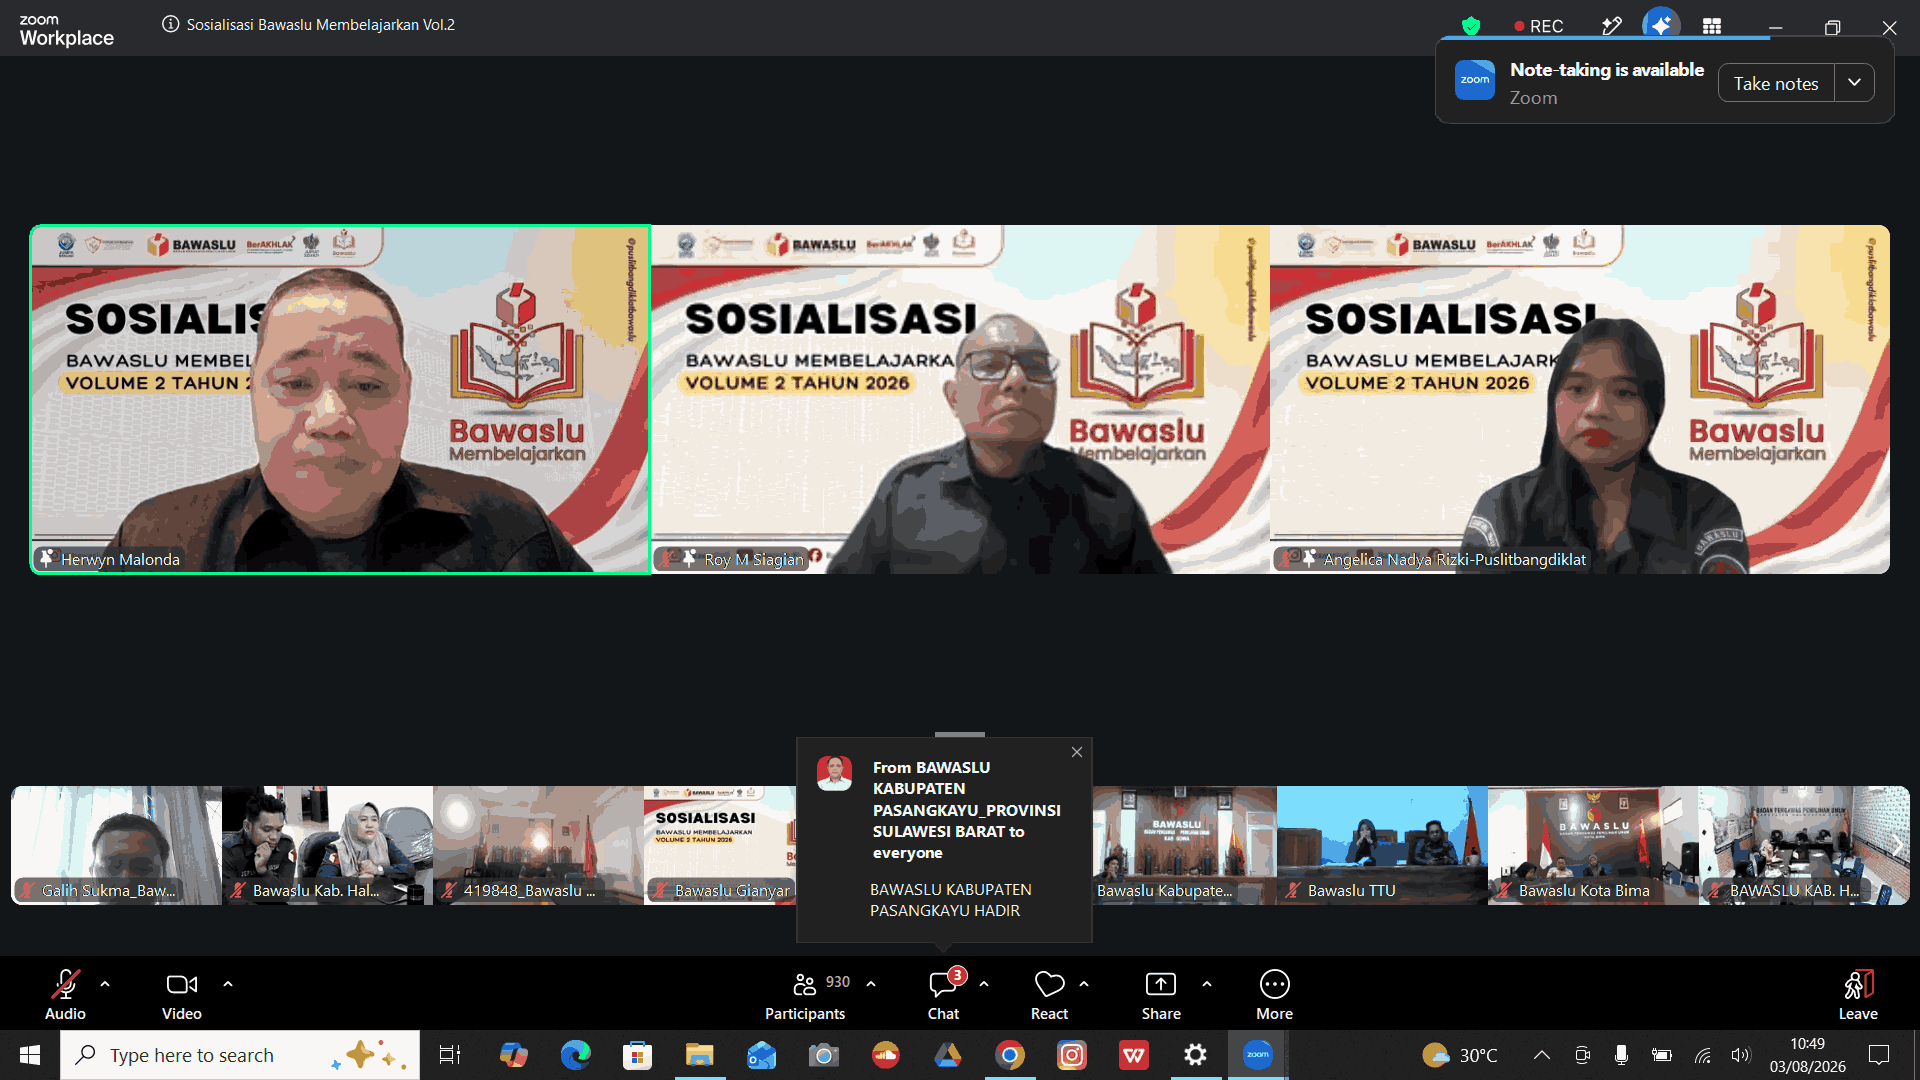Viewport: 1920px width, 1080px height.
Task: Open Windows Settings from the taskbar
Action: pos(1195,1055)
